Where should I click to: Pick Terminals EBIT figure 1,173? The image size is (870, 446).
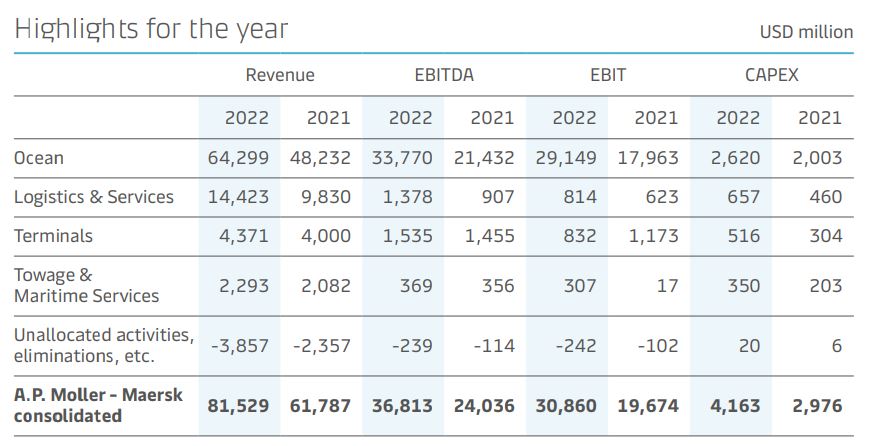coord(654,236)
